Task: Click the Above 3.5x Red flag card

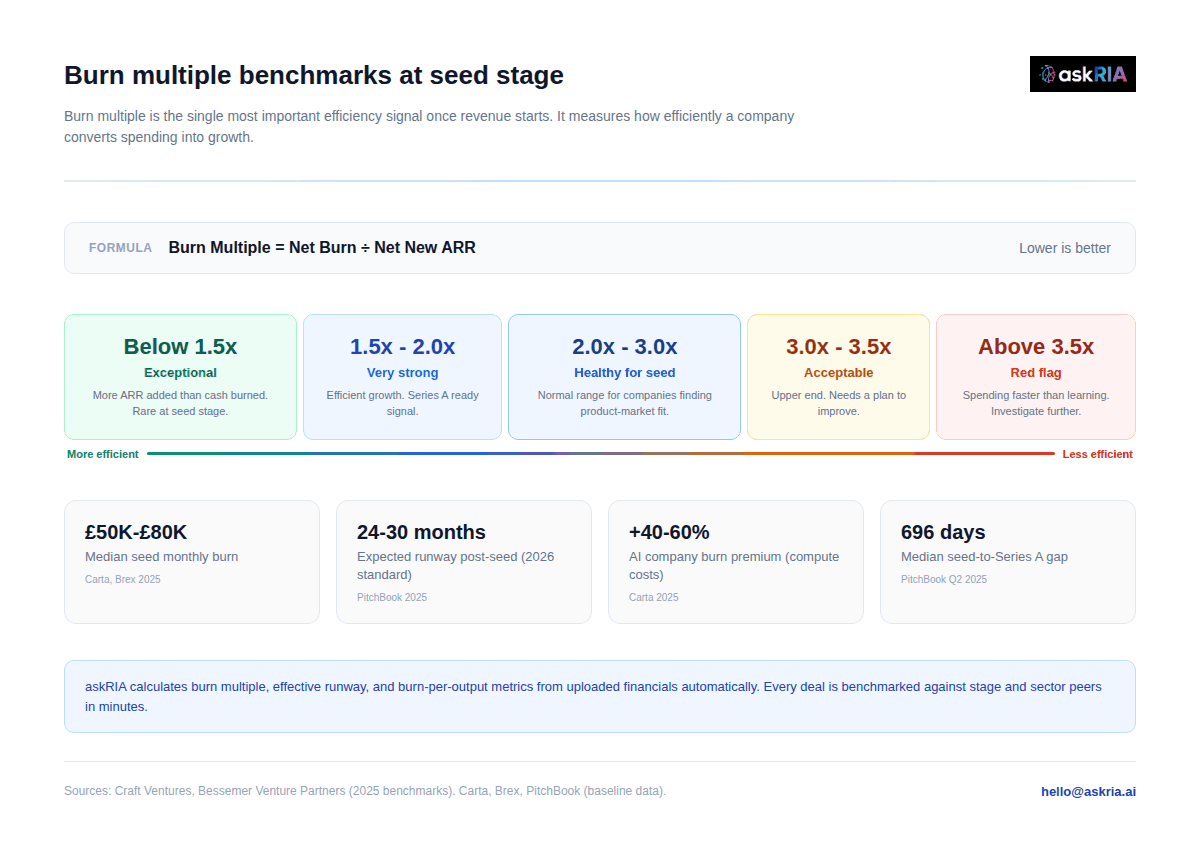Action: [1035, 377]
